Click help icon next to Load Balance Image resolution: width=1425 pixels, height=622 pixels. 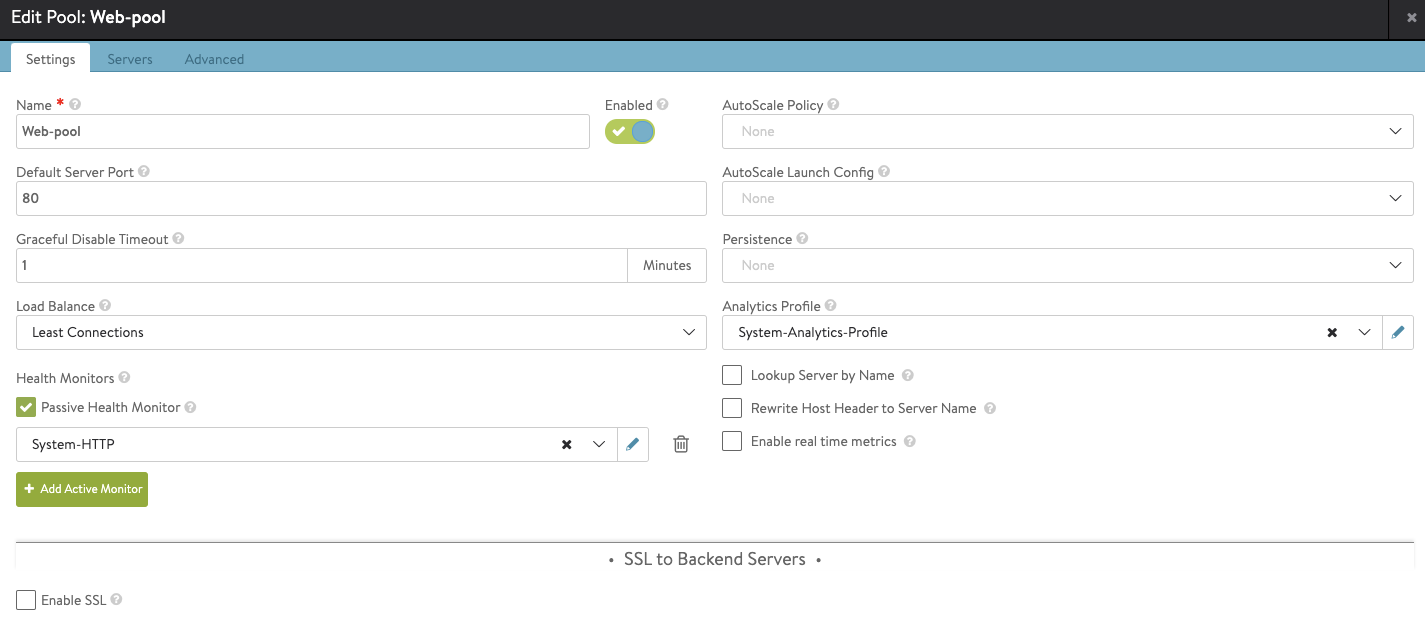[105, 306]
